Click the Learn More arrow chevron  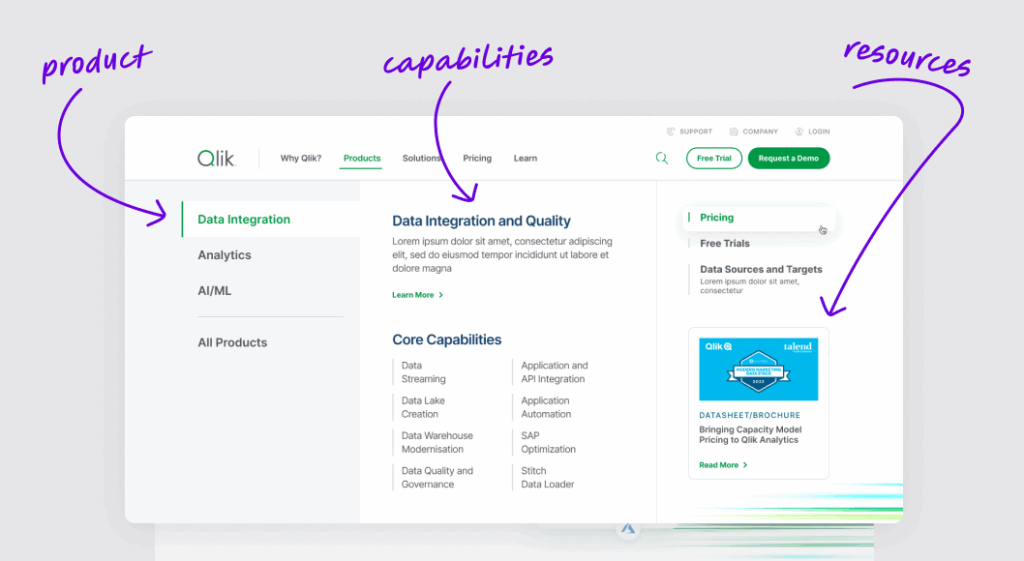click(x=441, y=295)
